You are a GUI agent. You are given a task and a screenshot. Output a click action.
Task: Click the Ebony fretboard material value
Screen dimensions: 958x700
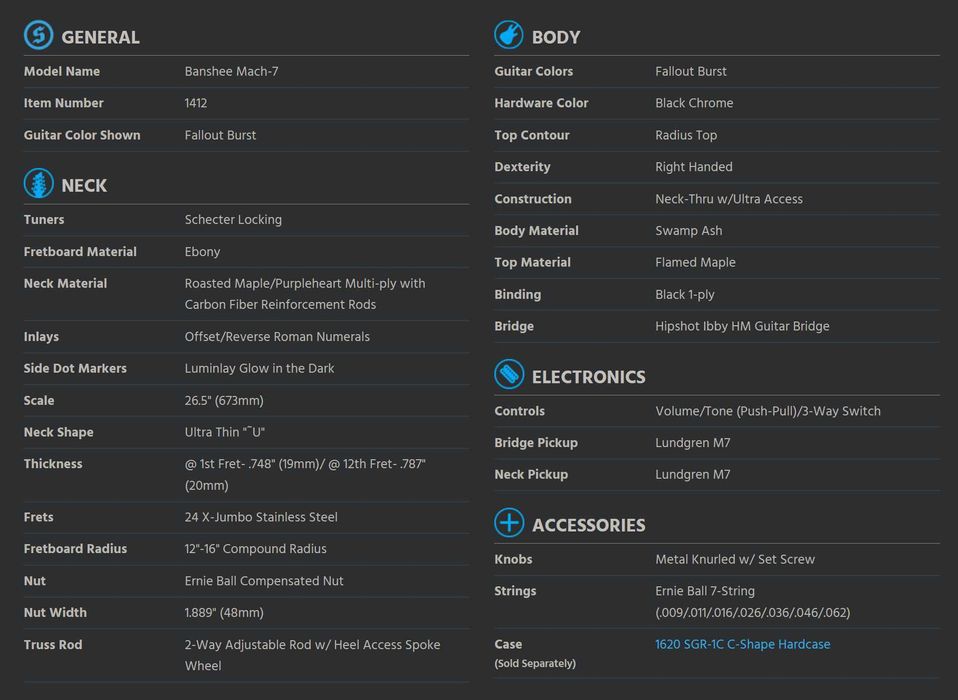pos(202,252)
